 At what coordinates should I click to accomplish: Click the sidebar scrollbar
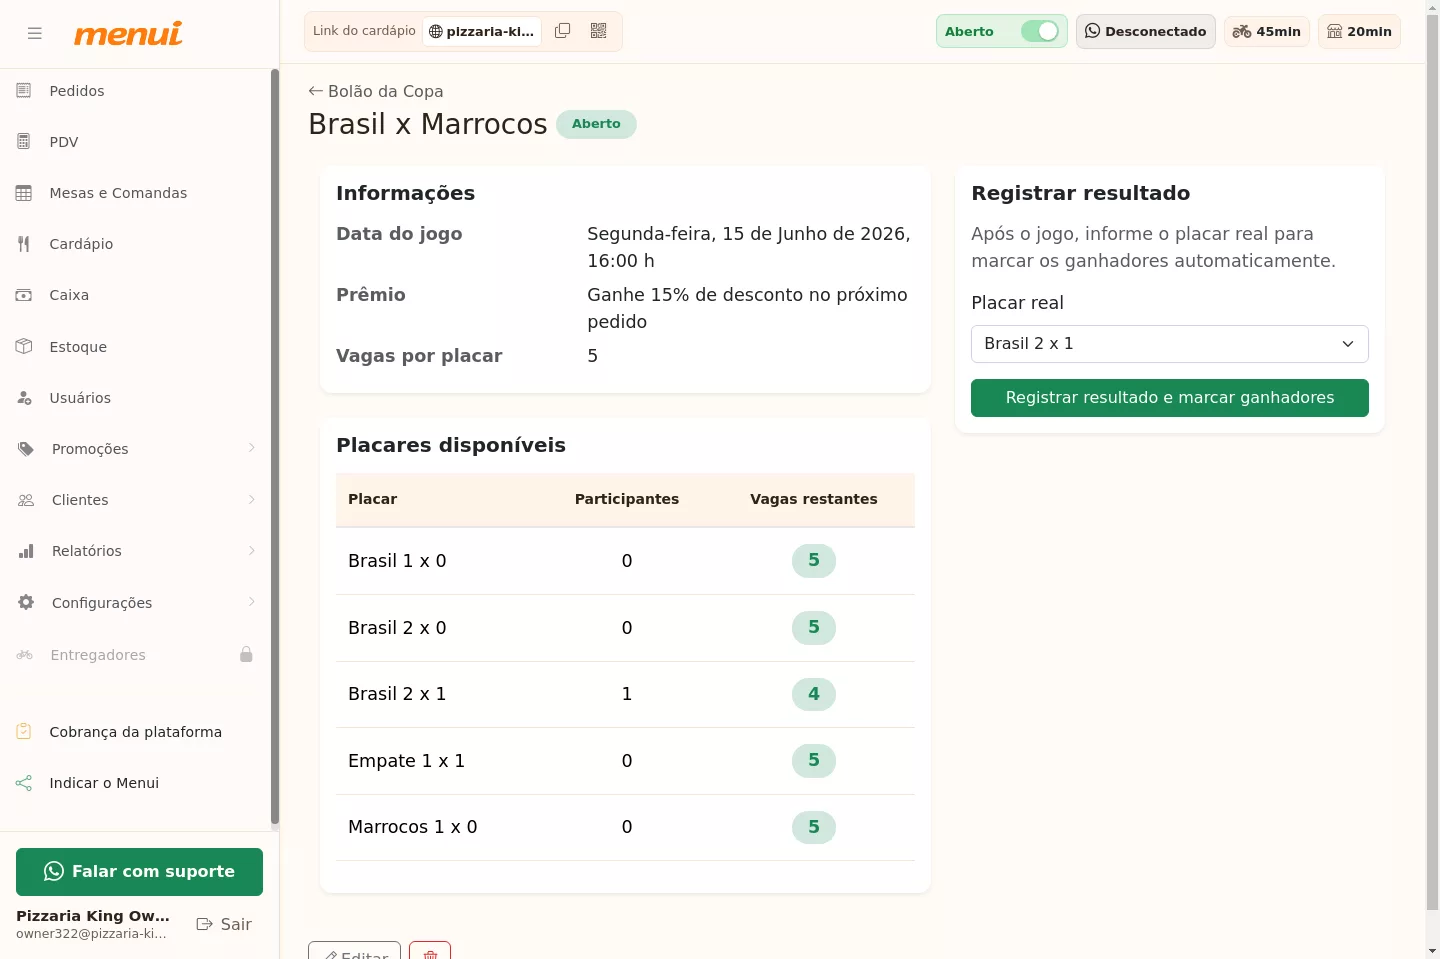(275, 447)
